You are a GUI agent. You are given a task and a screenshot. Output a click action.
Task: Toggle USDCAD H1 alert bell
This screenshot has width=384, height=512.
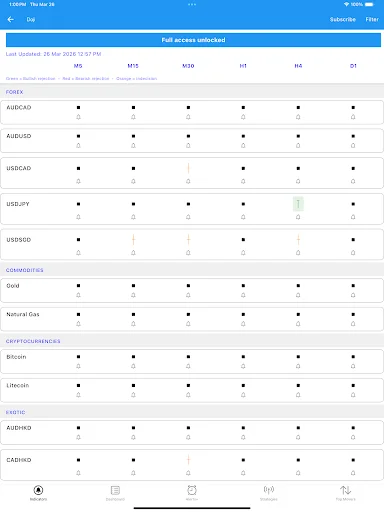click(243, 181)
